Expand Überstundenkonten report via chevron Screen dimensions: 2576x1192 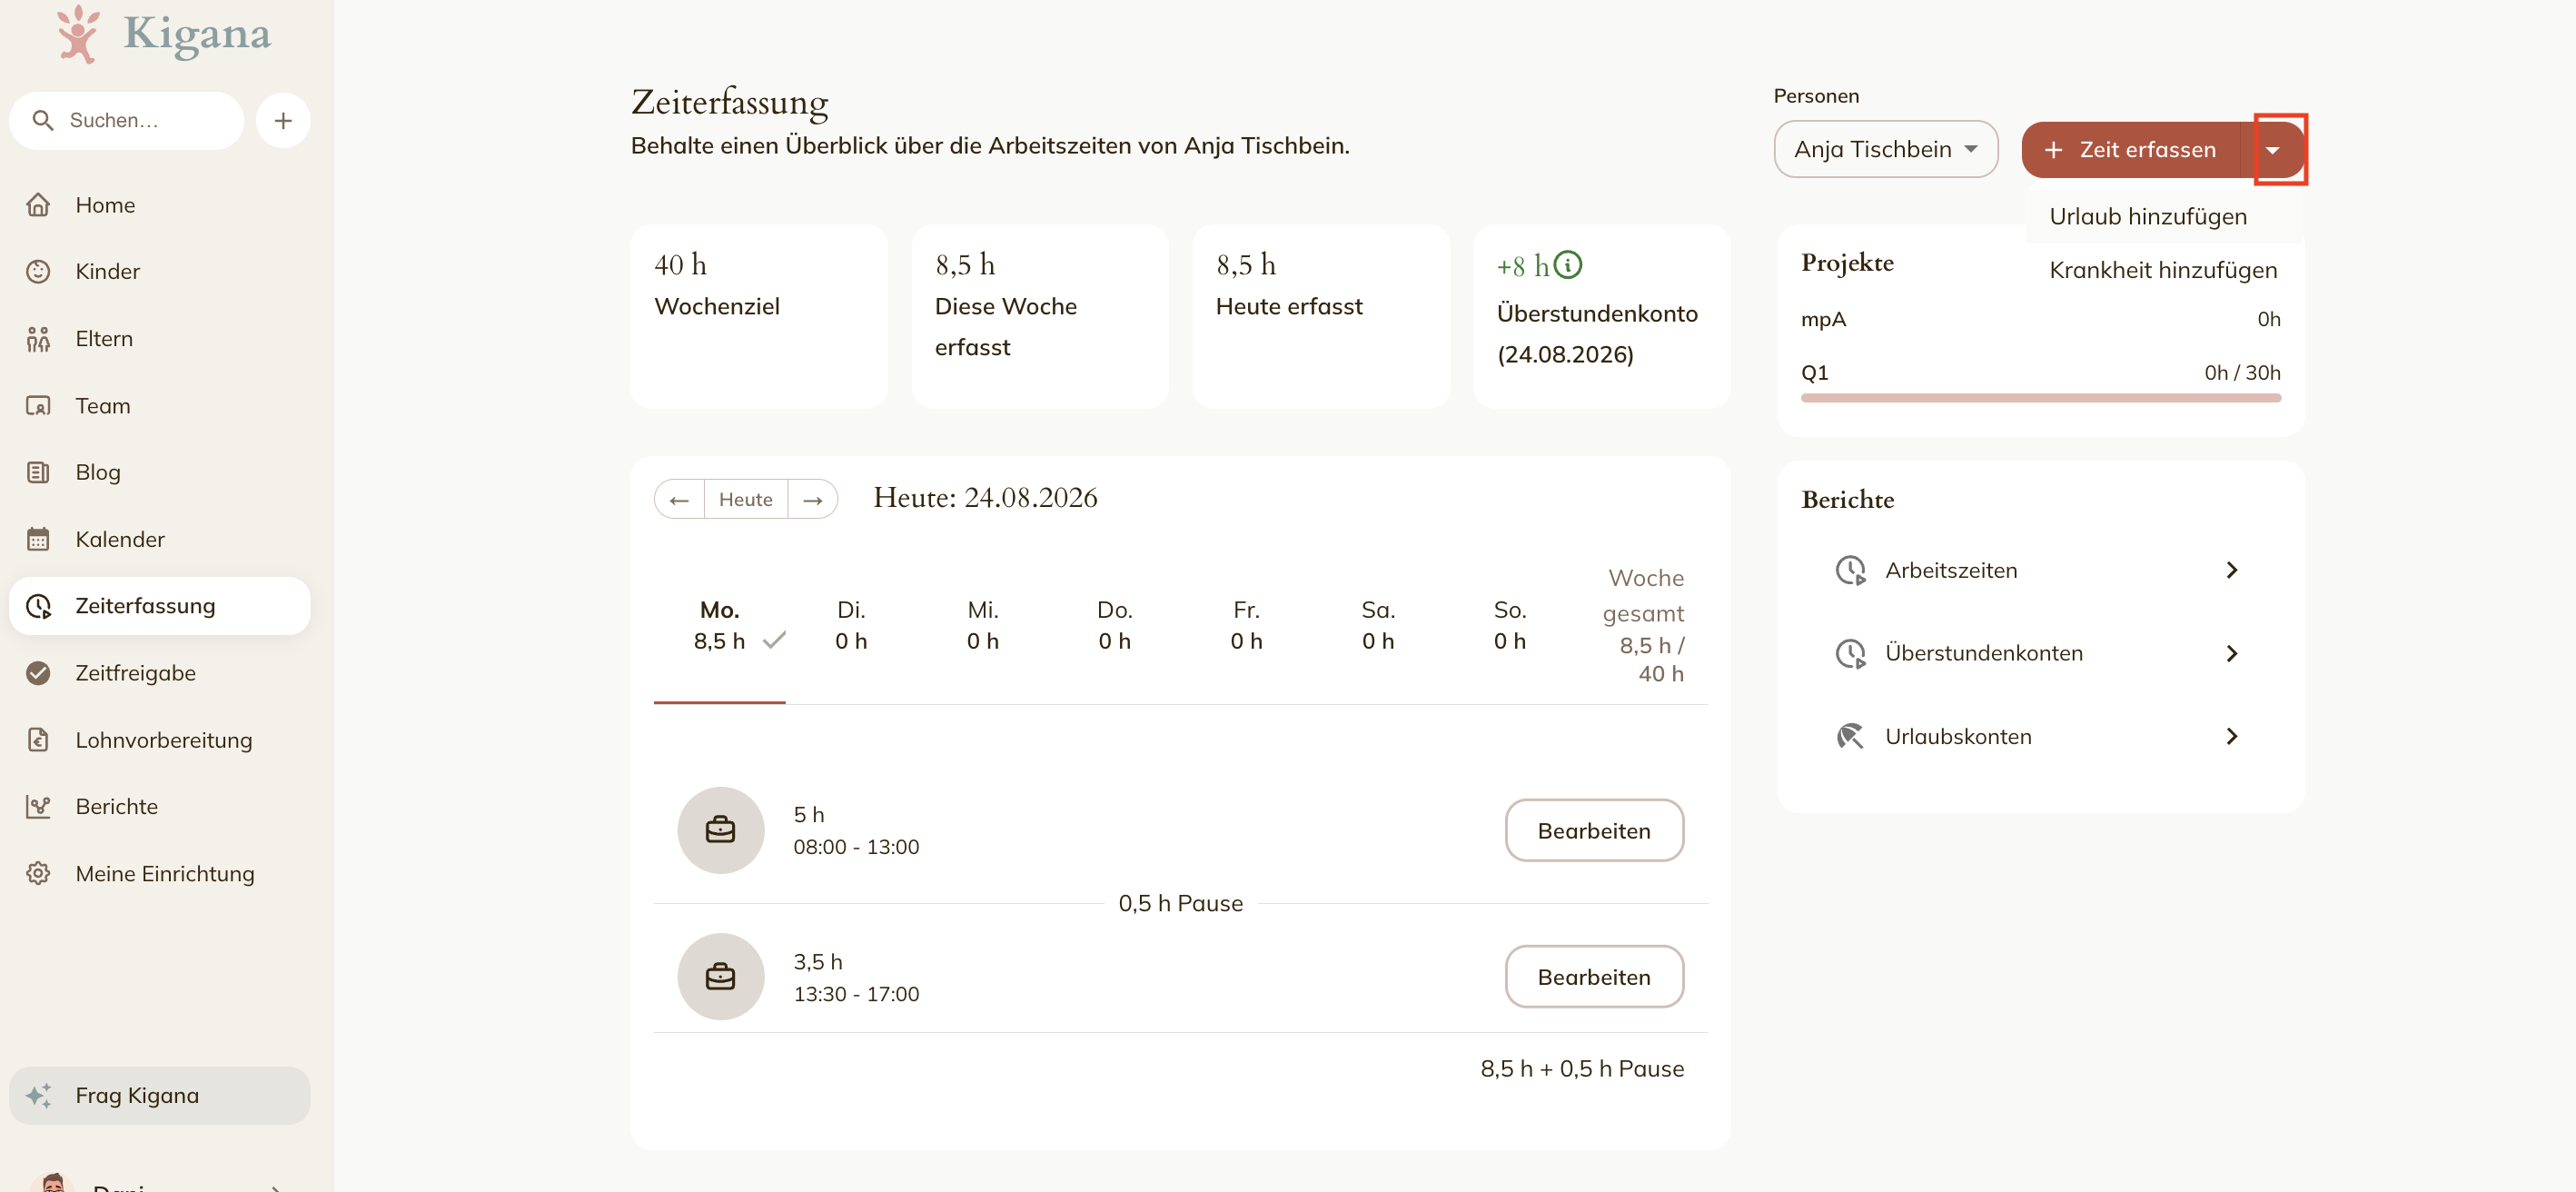click(x=2232, y=653)
